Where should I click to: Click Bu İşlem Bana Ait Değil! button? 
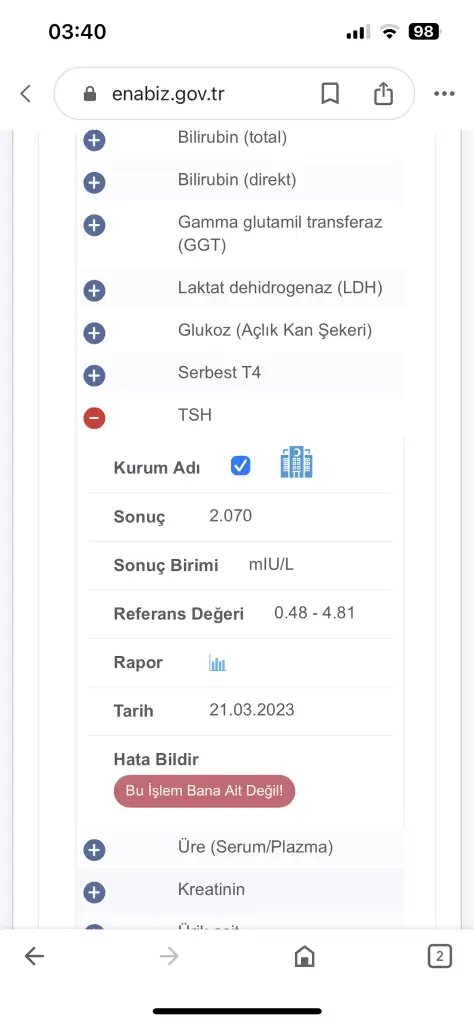pyautogui.click(x=204, y=791)
